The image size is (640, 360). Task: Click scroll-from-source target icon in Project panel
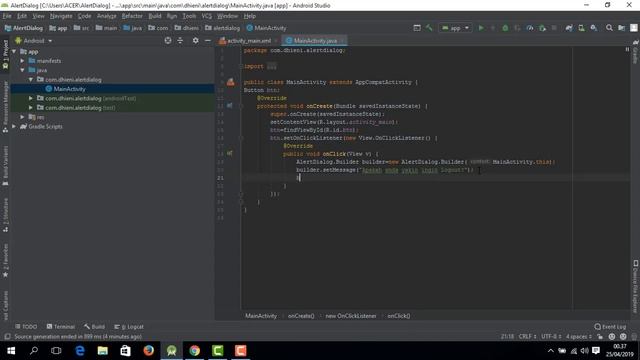click(168, 40)
